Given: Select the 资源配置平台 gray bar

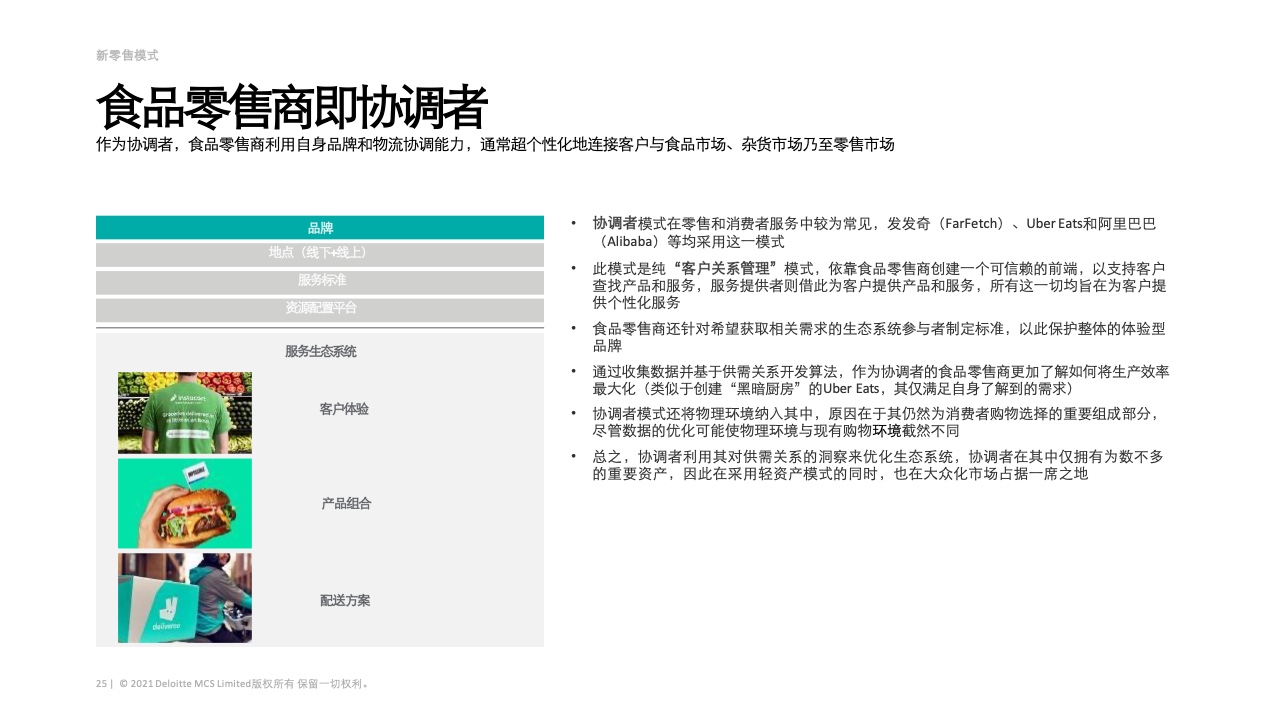Looking at the screenshot, I should tap(320, 308).
